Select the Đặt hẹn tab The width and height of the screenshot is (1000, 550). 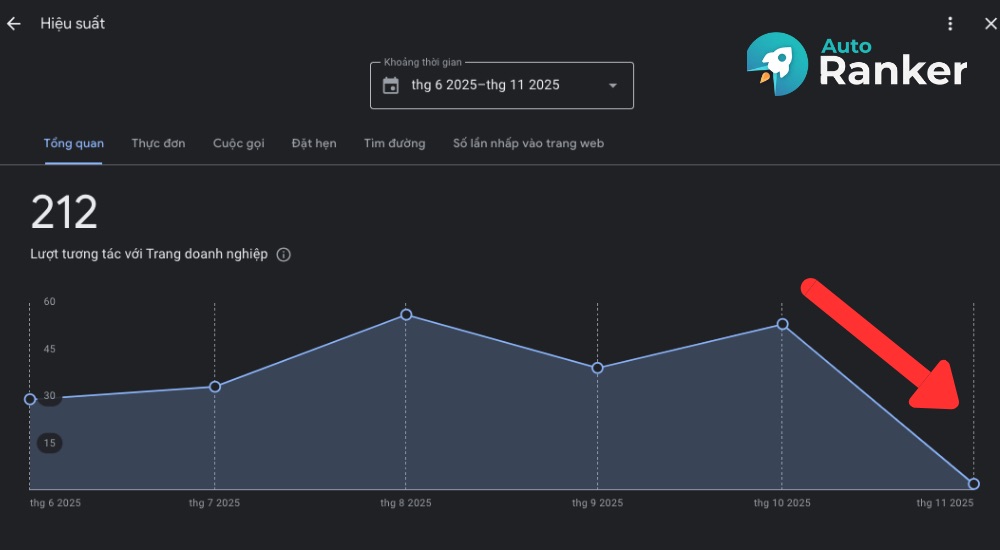[314, 143]
